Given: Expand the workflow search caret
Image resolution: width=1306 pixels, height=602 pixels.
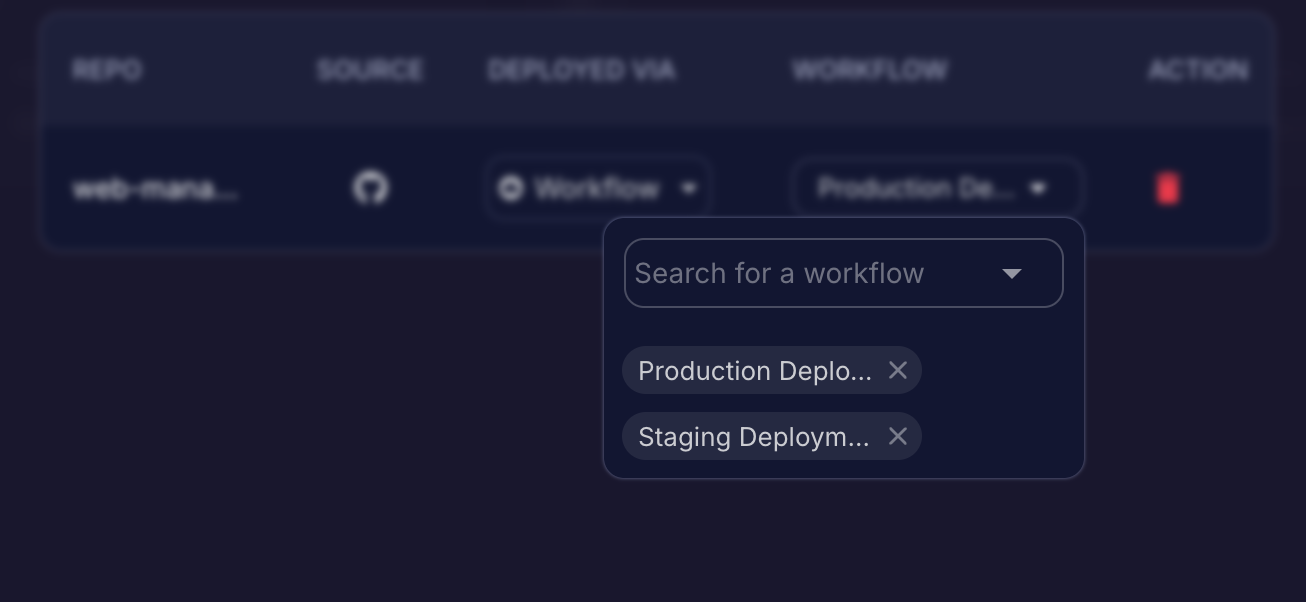Looking at the screenshot, I should pyautogui.click(x=1011, y=273).
